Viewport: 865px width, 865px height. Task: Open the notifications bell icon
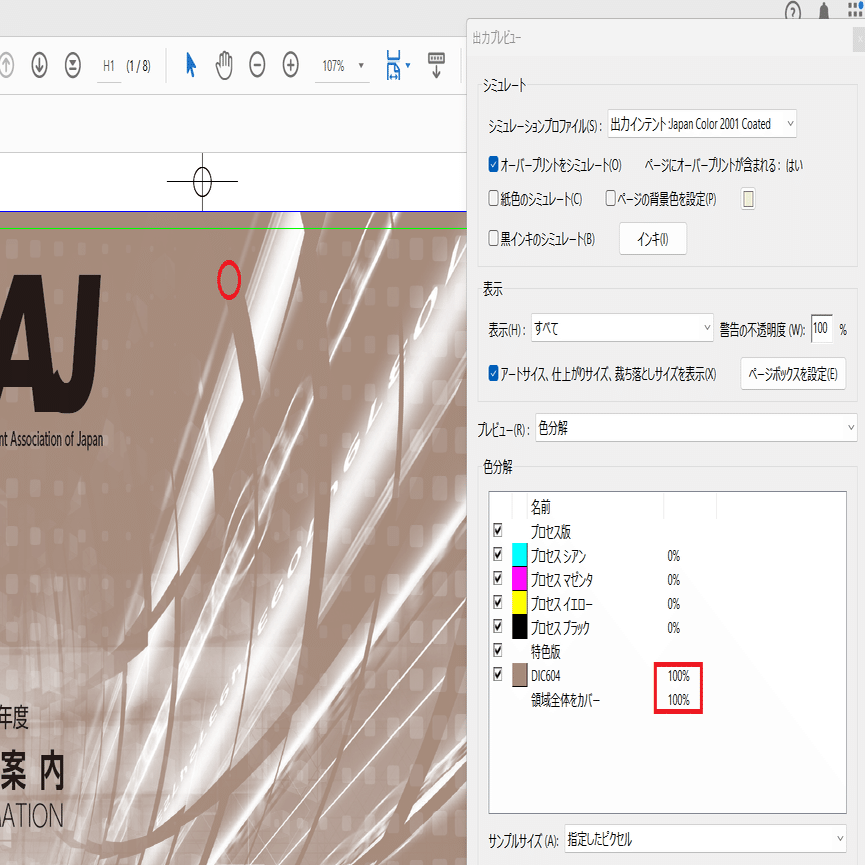click(x=824, y=10)
